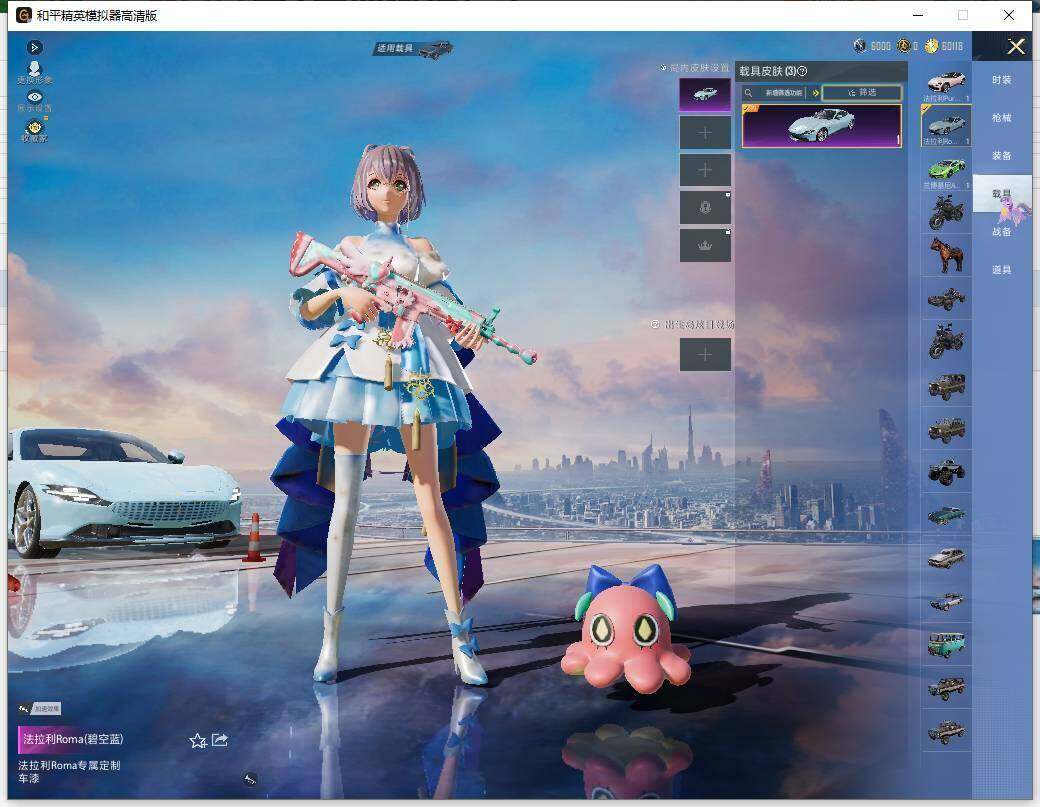Click the small horn icon at bottom
The height and width of the screenshot is (807, 1040).
point(250,779)
